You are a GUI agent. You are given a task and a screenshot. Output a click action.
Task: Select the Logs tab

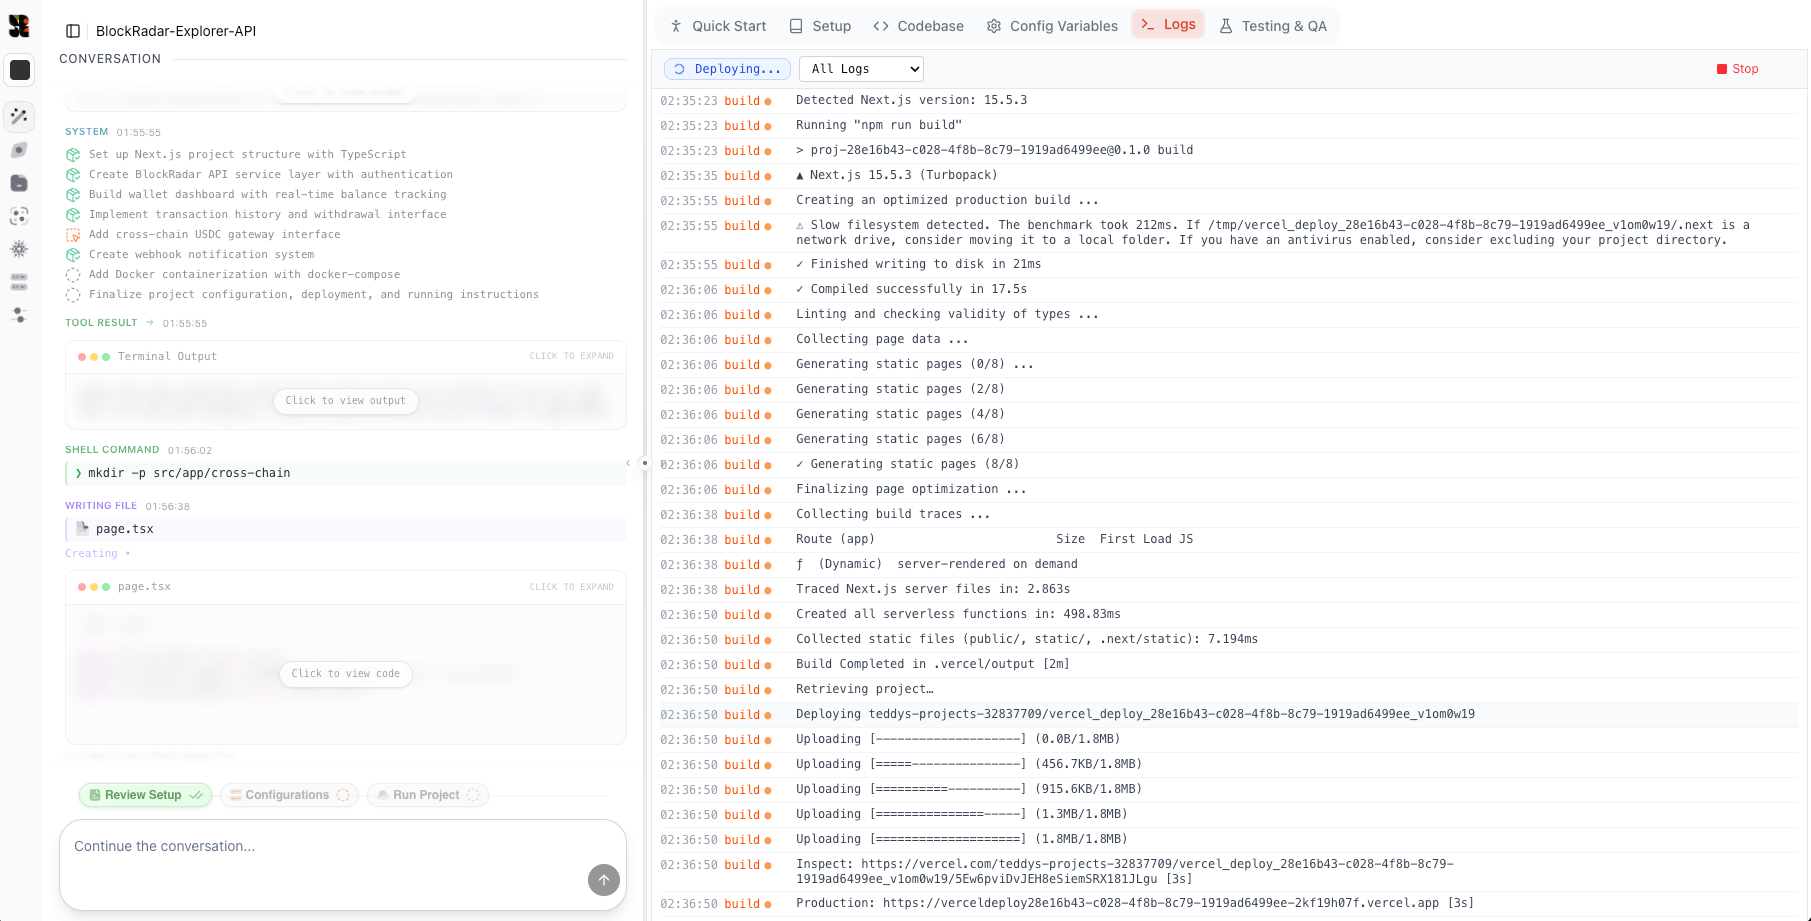[x=1168, y=25]
